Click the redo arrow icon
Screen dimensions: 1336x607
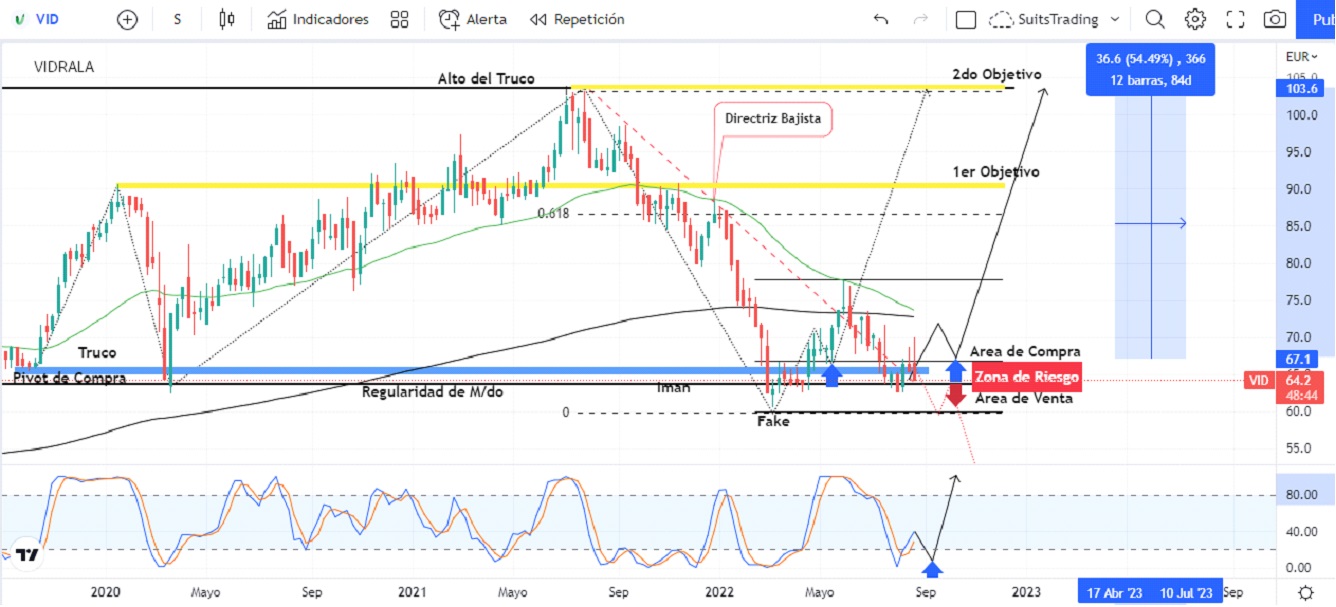tap(921, 19)
